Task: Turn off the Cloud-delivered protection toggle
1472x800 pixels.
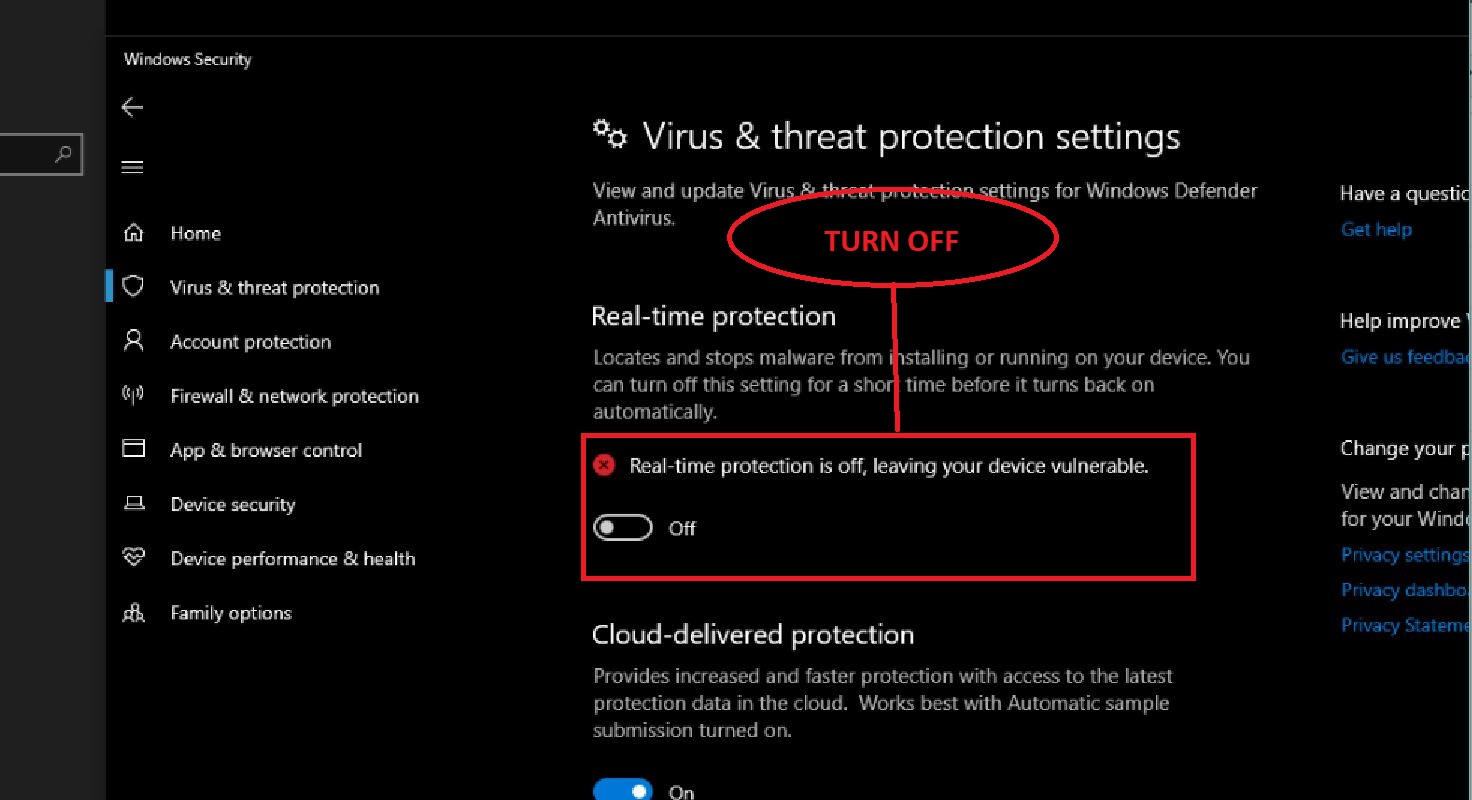Action: (622, 790)
